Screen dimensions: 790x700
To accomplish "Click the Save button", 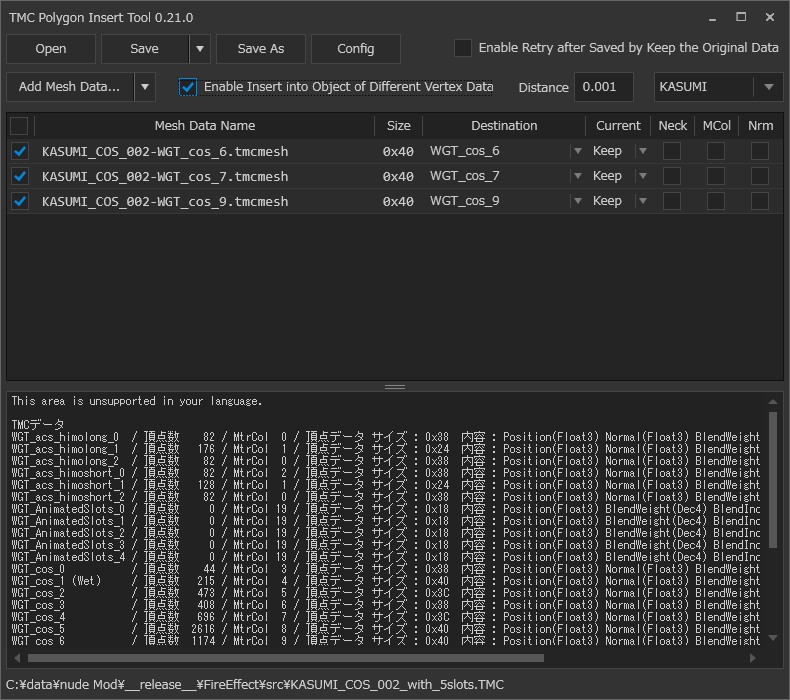I will point(145,49).
